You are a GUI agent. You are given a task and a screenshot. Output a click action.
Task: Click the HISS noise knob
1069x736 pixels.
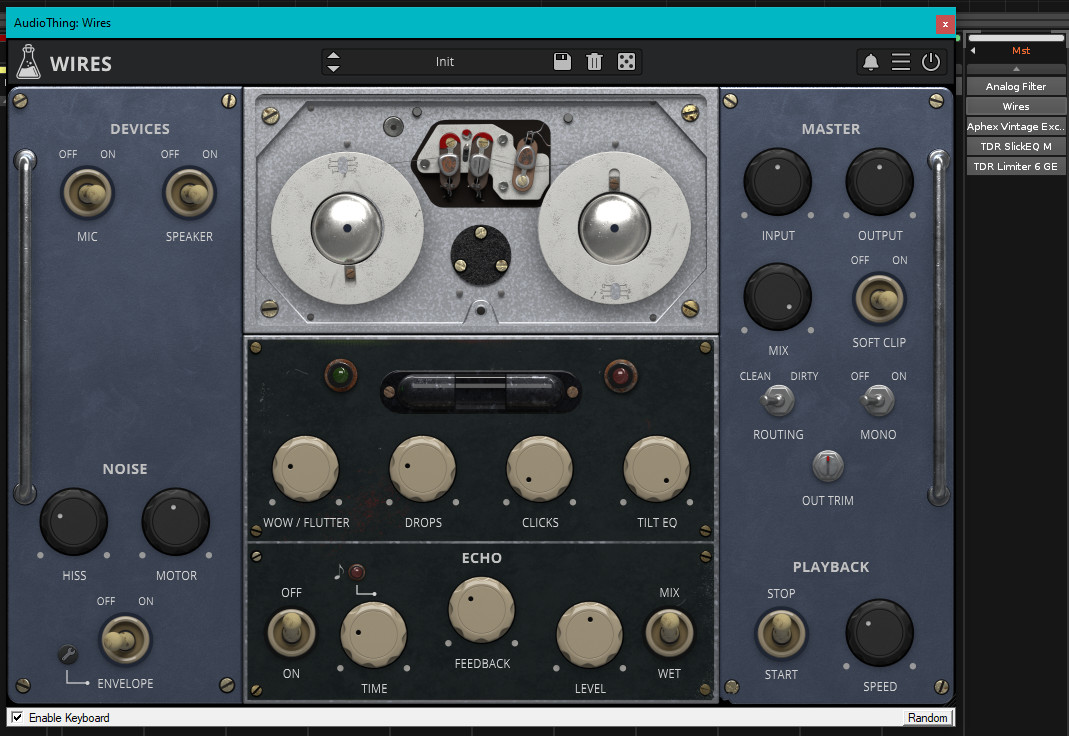click(74, 521)
